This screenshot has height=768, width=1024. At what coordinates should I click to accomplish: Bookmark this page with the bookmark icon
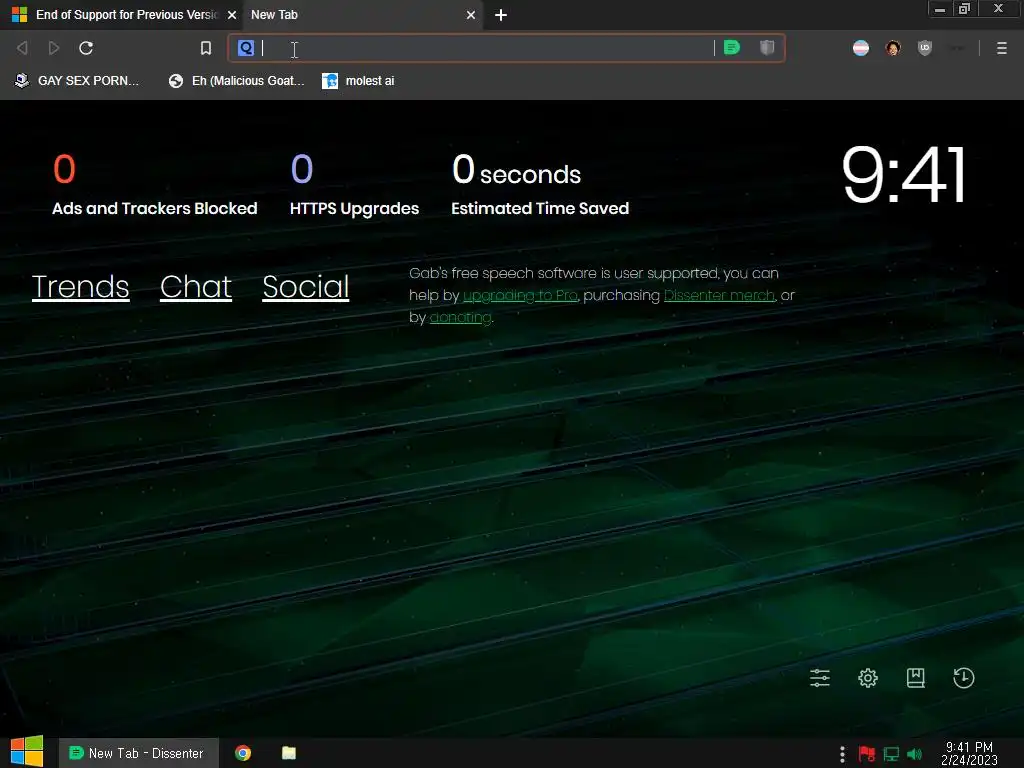[206, 48]
